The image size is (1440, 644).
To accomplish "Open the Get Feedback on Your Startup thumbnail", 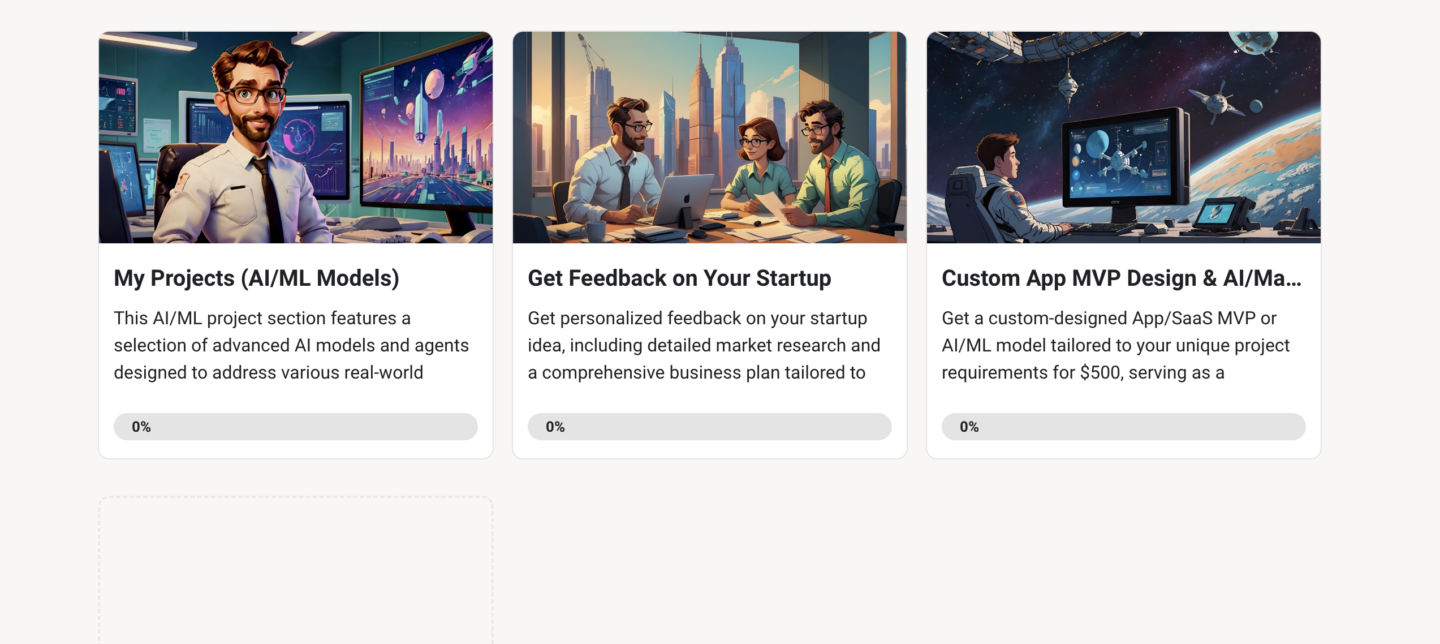I will 710,137.
